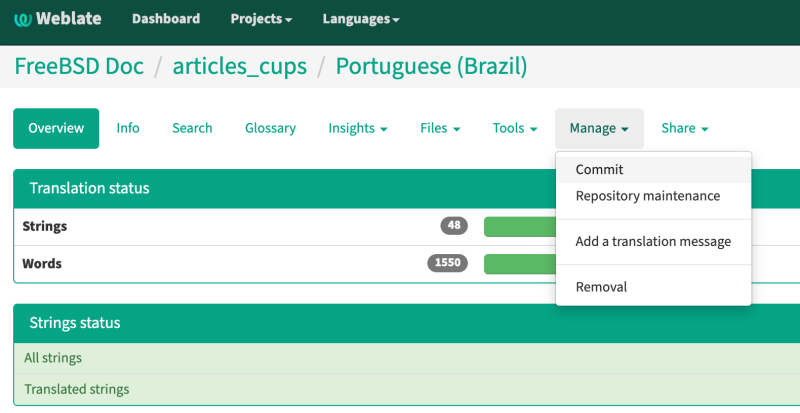This screenshot has width=800, height=413.
Task: Expand the Projects dropdown menu
Action: coord(261,19)
